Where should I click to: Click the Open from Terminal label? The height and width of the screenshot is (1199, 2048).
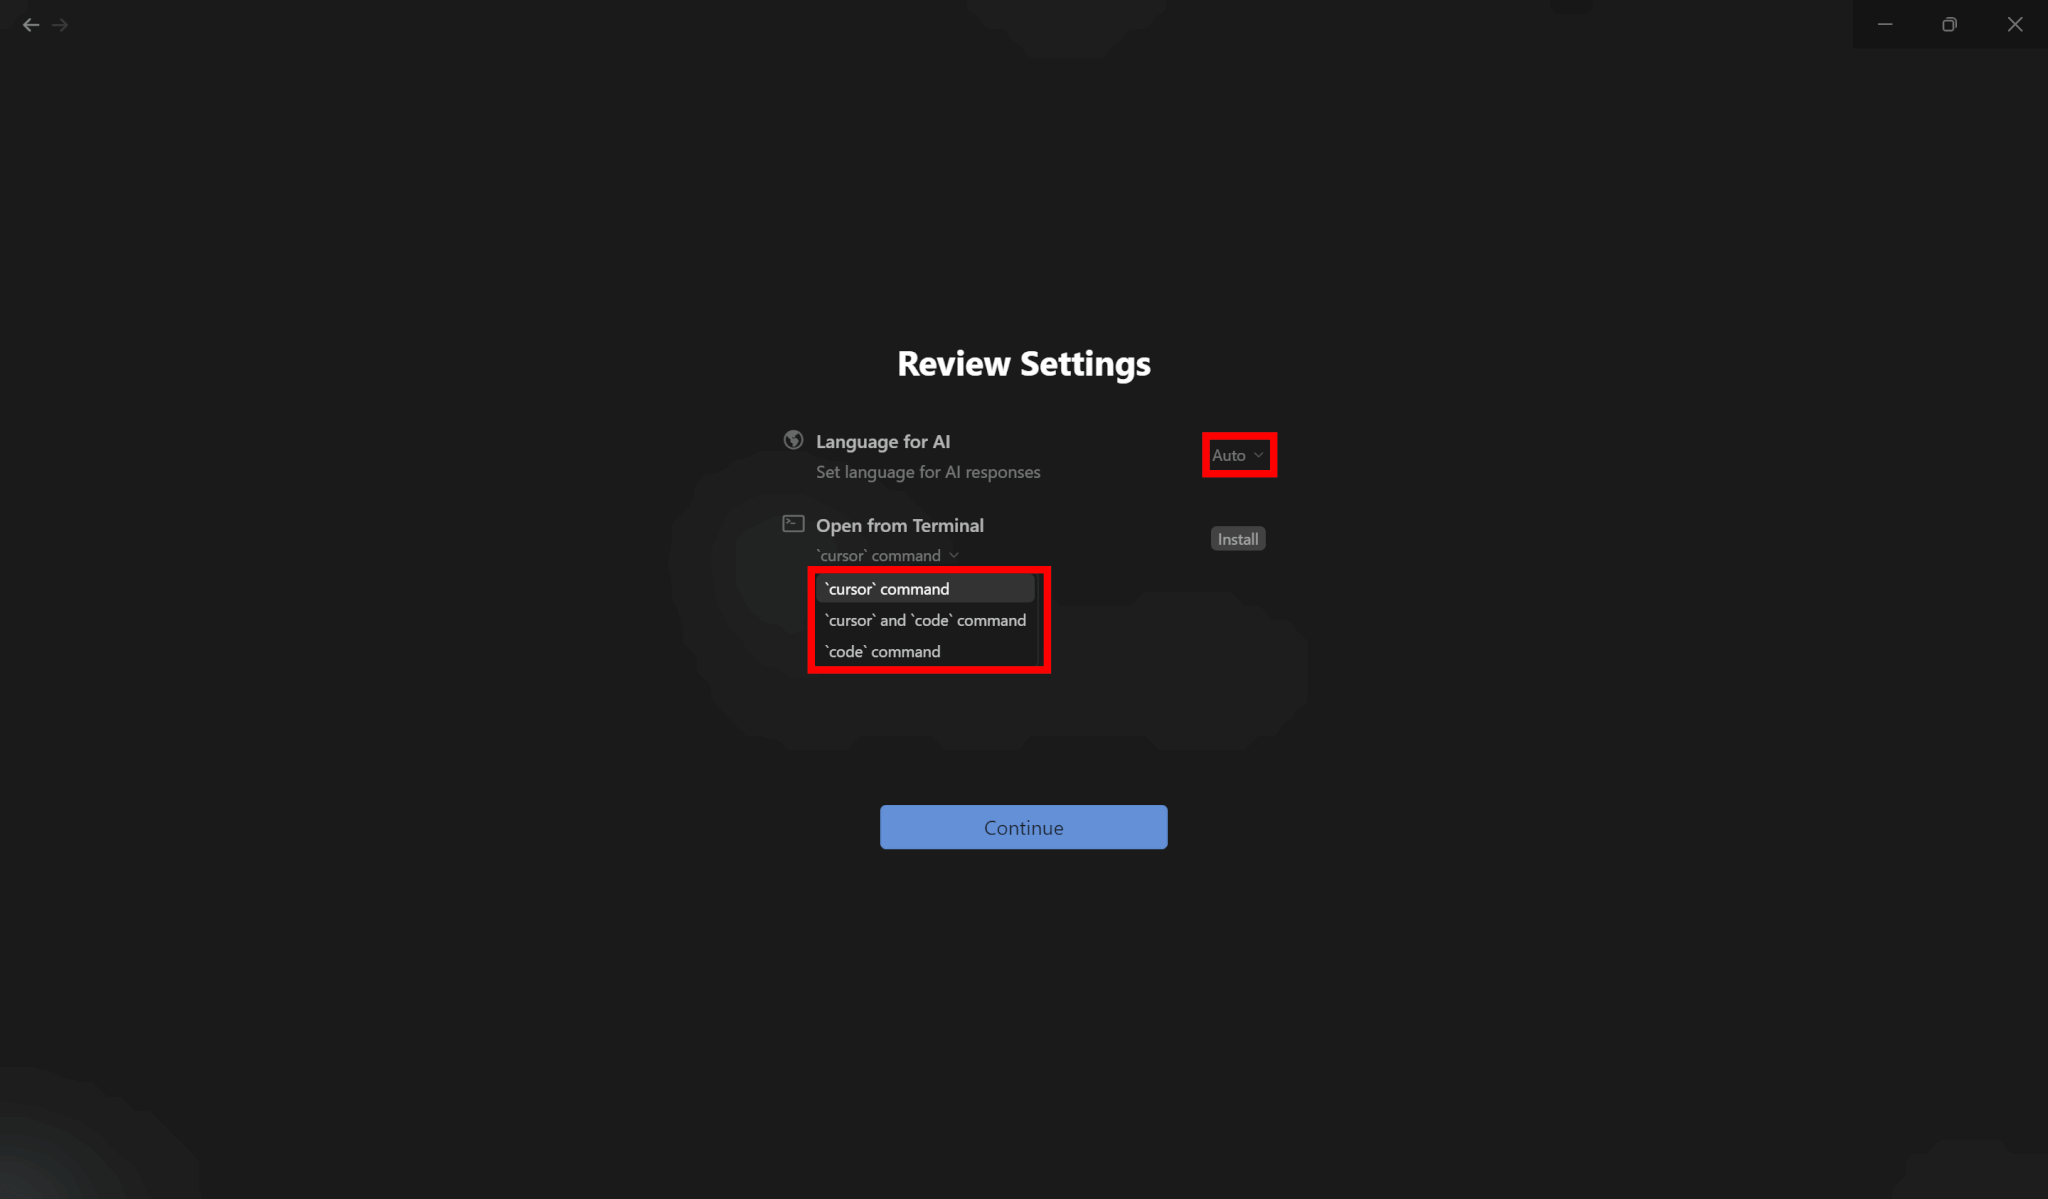pyautogui.click(x=900, y=525)
